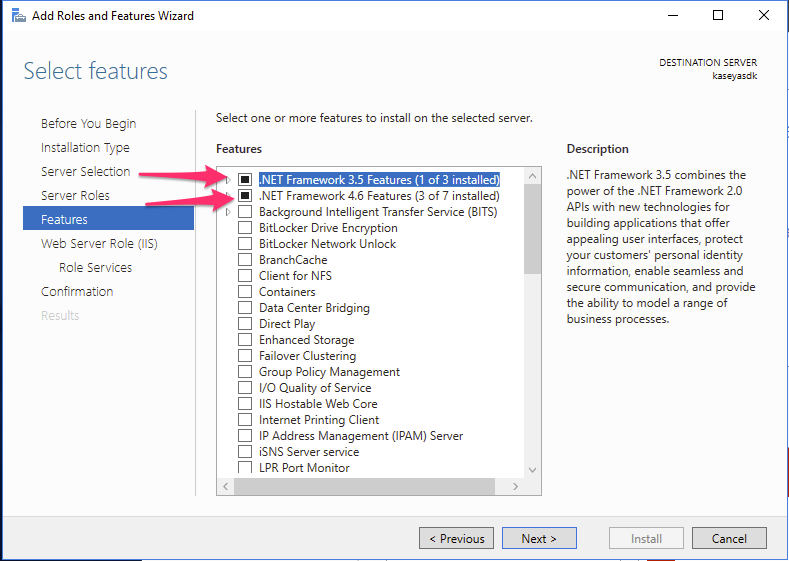Click the kaseyasdk destination server name
This screenshot has width=789, height=561.
pyautogui.click(x=734, y=76)
